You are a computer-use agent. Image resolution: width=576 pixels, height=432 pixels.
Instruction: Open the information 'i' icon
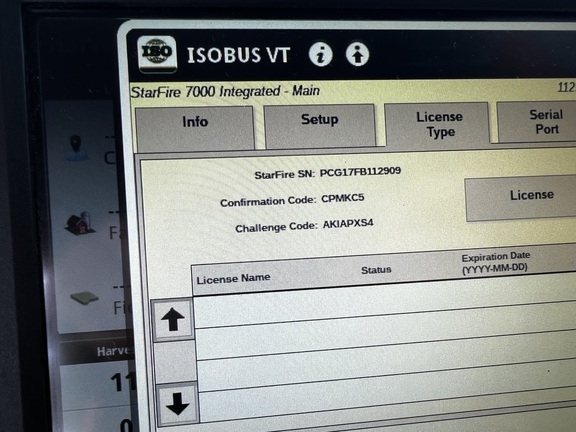[x=320, y=54]
